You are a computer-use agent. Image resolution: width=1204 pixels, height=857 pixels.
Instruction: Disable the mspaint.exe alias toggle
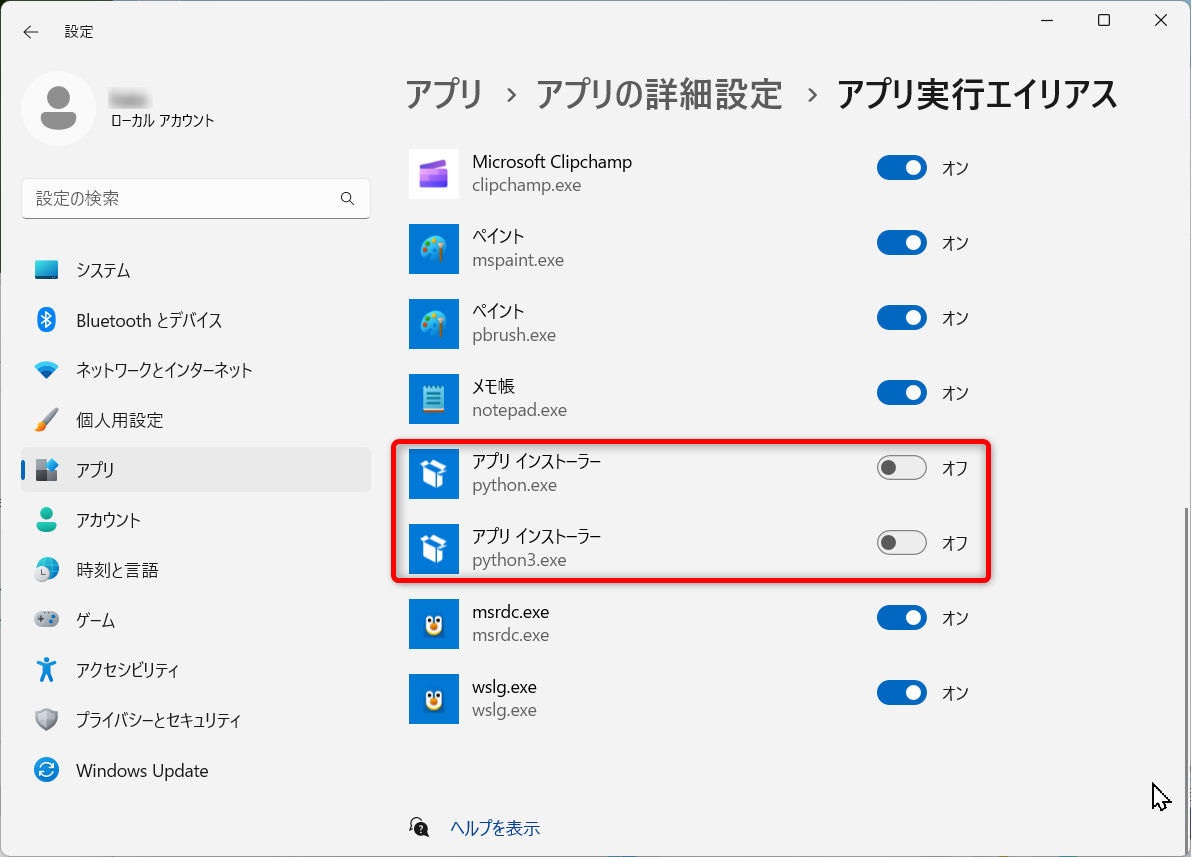[x=901, y=242]
